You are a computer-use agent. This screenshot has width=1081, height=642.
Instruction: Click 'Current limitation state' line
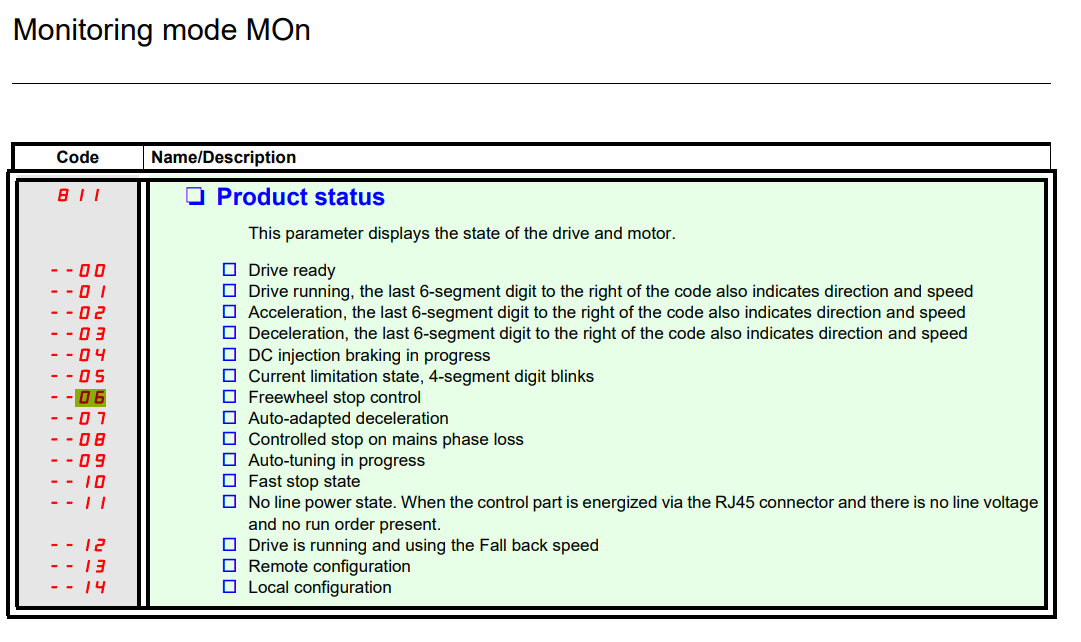(x=421, y=377)
